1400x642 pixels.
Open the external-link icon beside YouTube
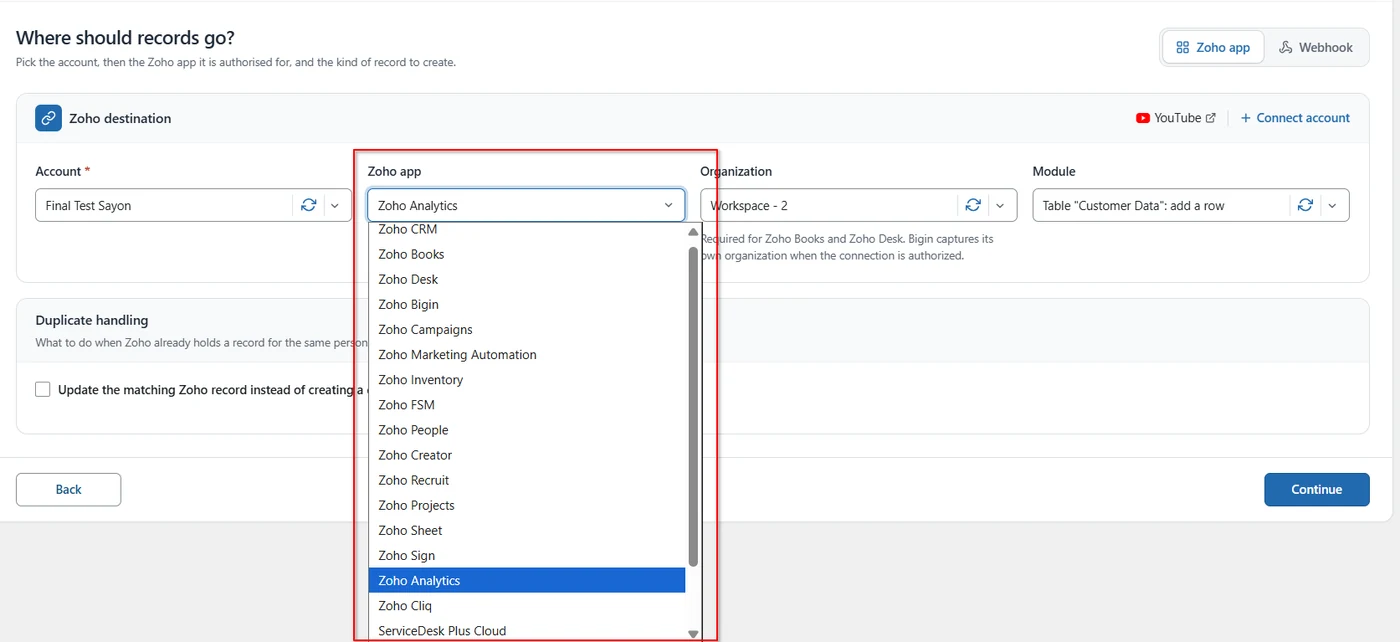click(x=1211, y=118)
